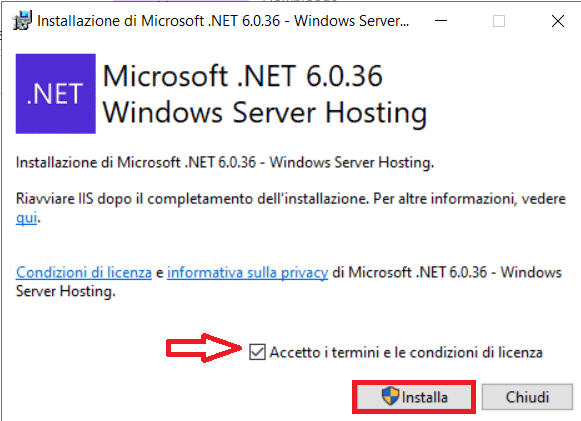The height and width of the screenshot is (421, 581).
Task: Click the window title bar text
Action: click(223, 21)
